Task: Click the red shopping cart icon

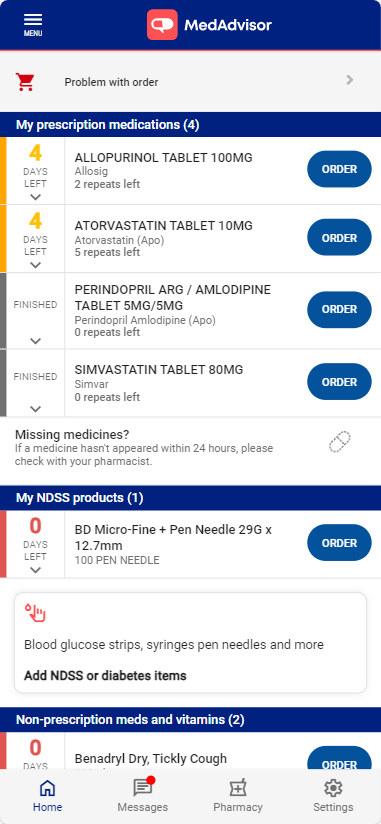Action: click(x=25, y=81)
